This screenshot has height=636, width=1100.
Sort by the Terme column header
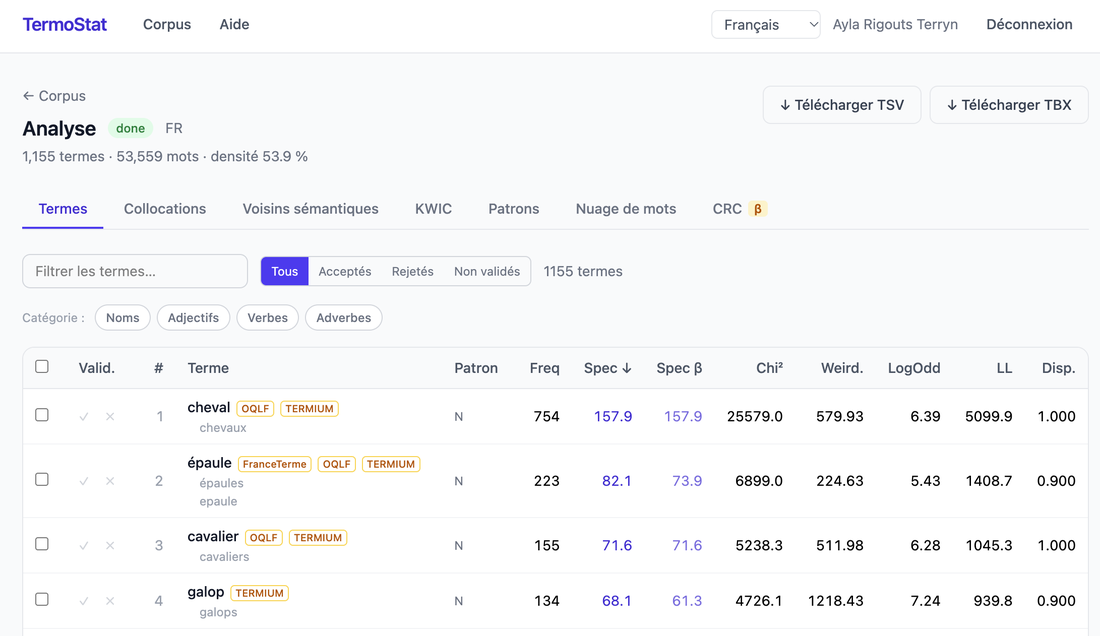[208, 368]
